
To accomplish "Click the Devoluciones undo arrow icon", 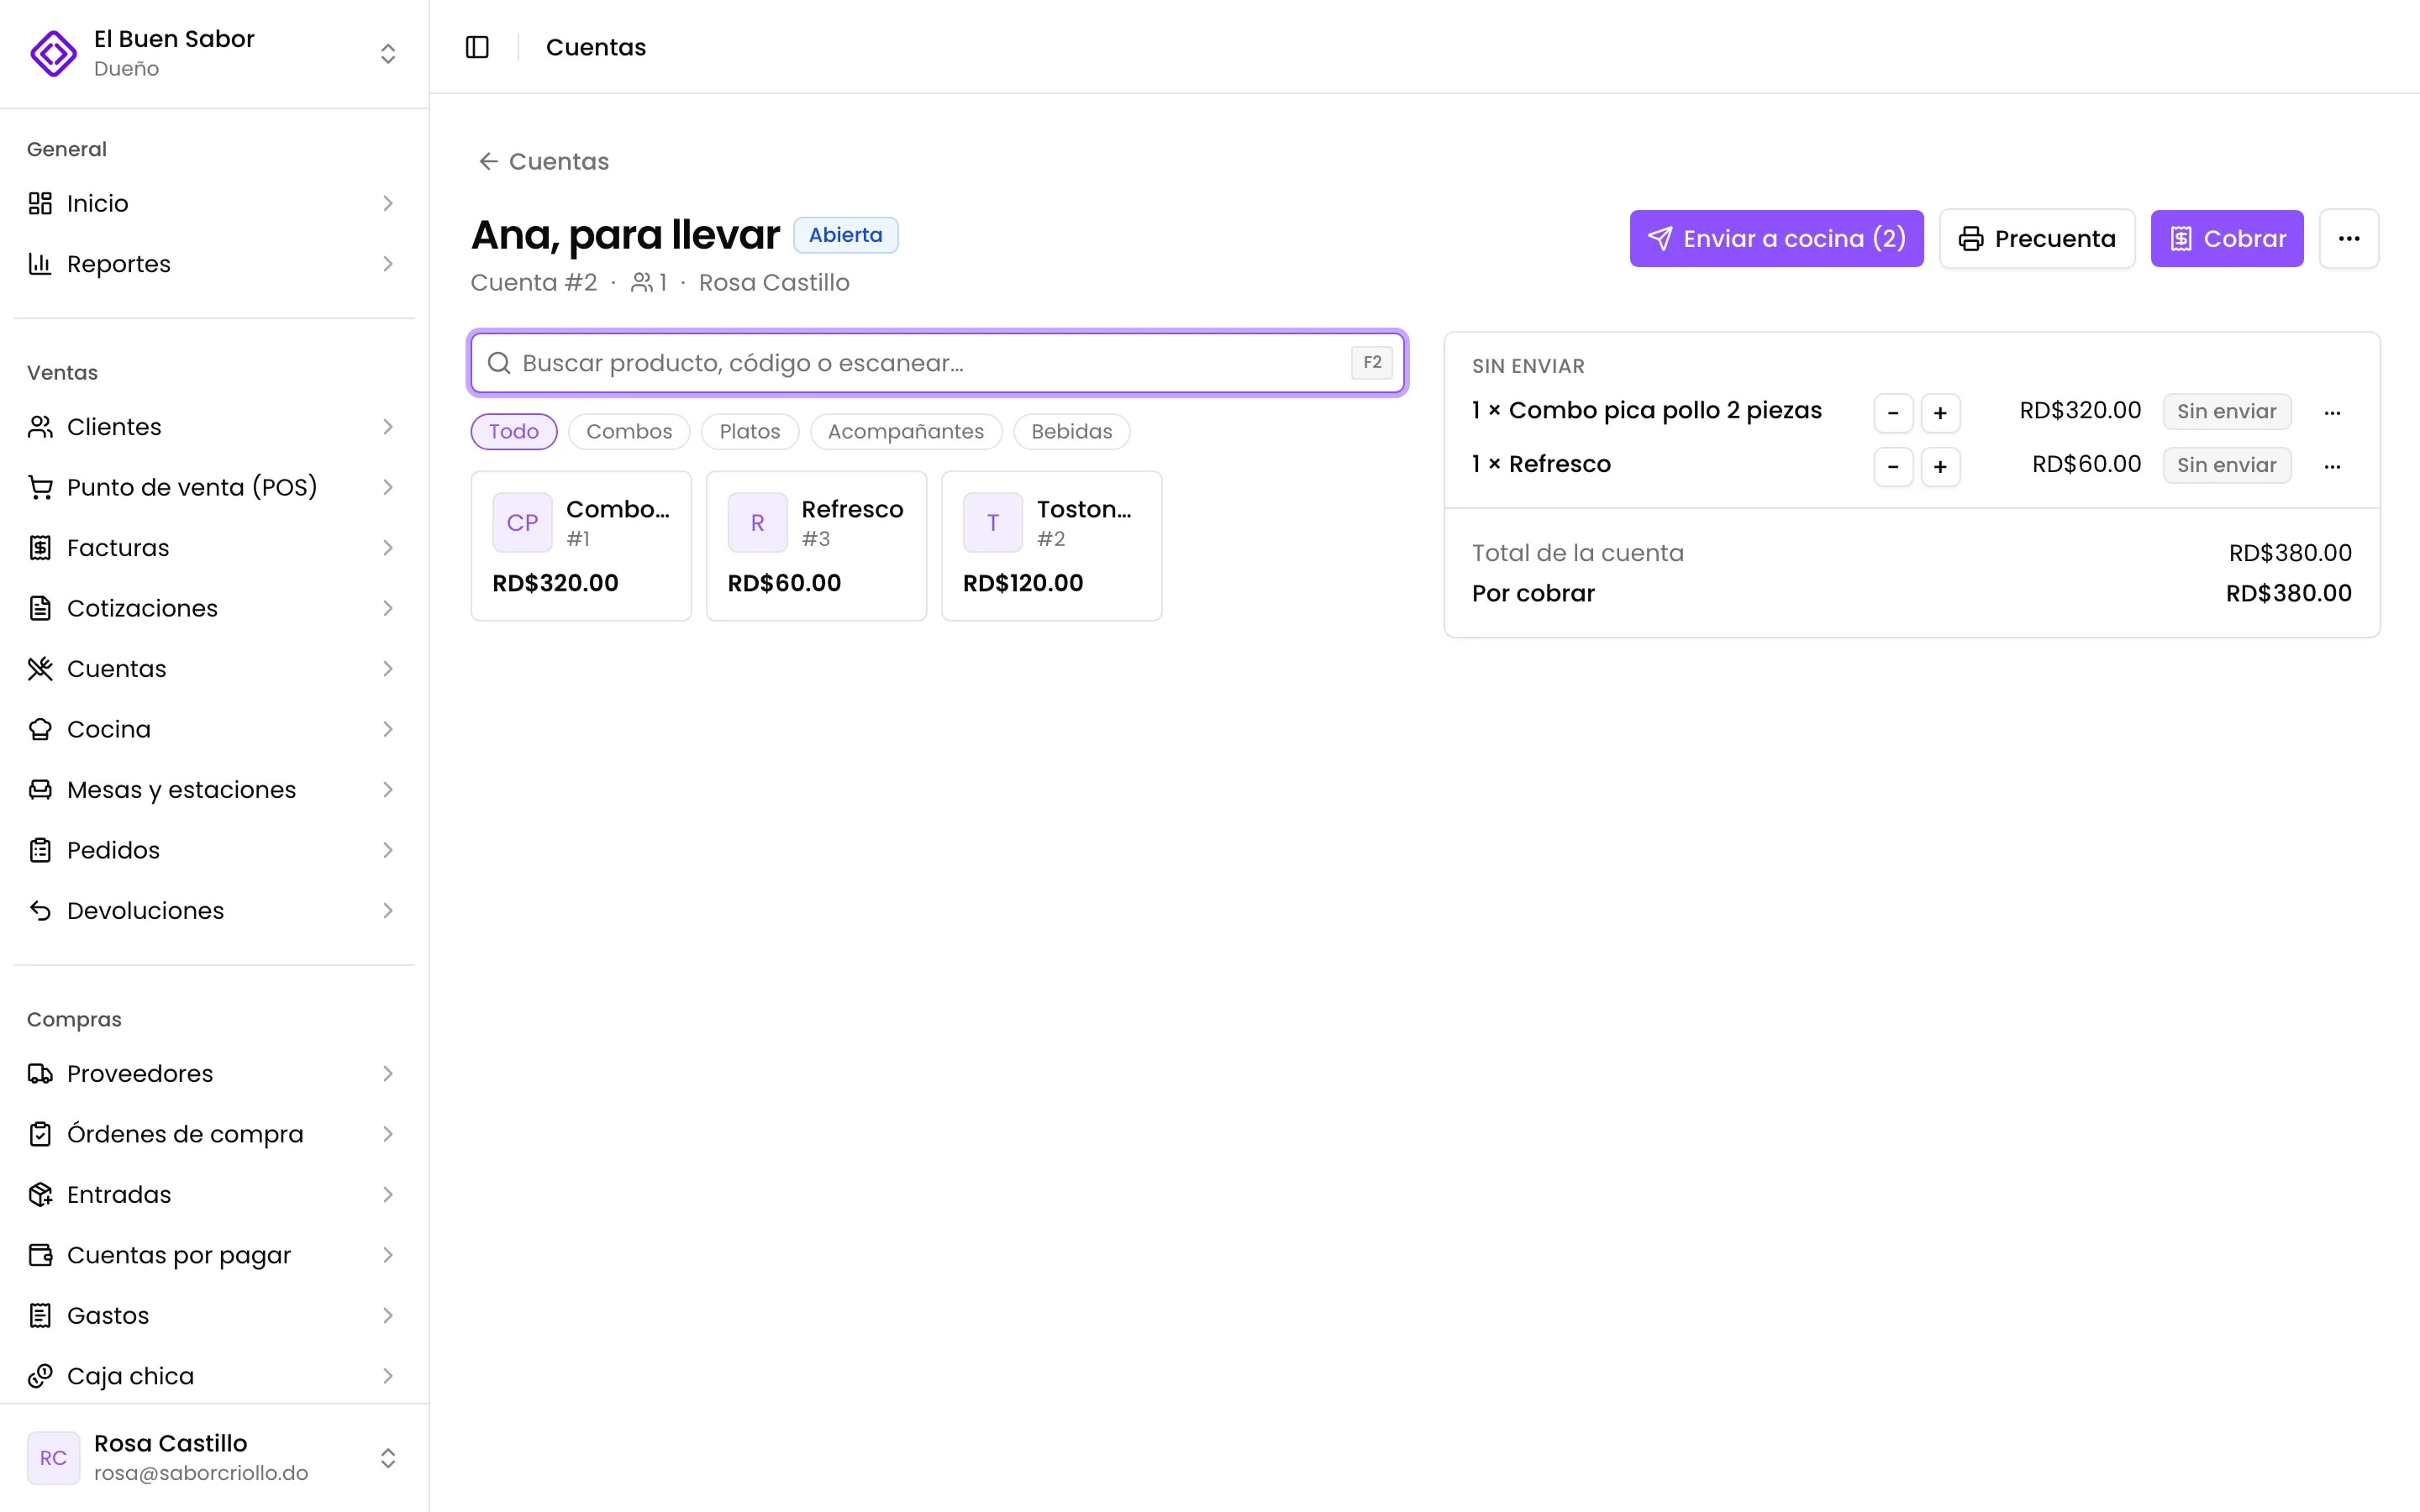I will pyautogui.click(x=40, y=911).
